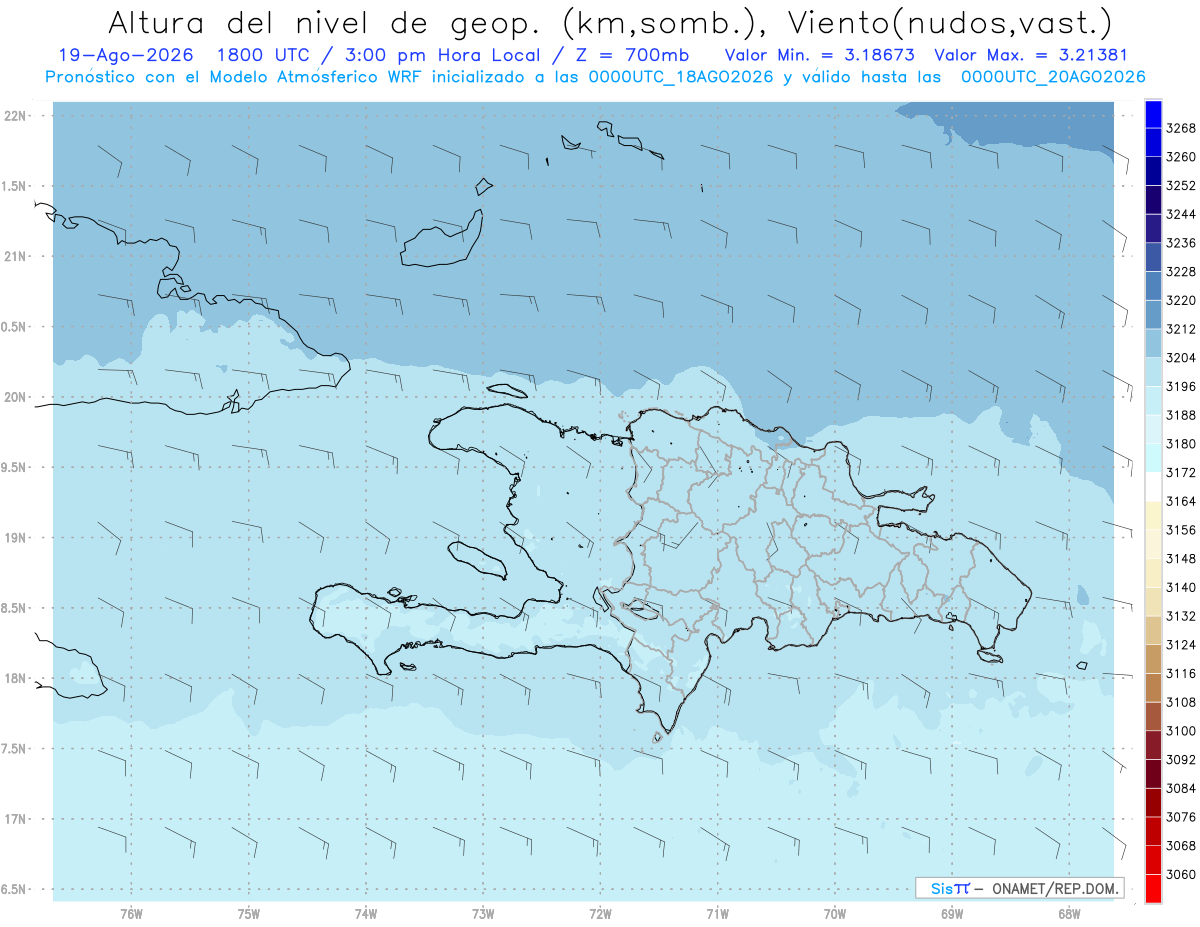
Task: Click the bright red swatch below 3060
Action: tap(1153, 888)
